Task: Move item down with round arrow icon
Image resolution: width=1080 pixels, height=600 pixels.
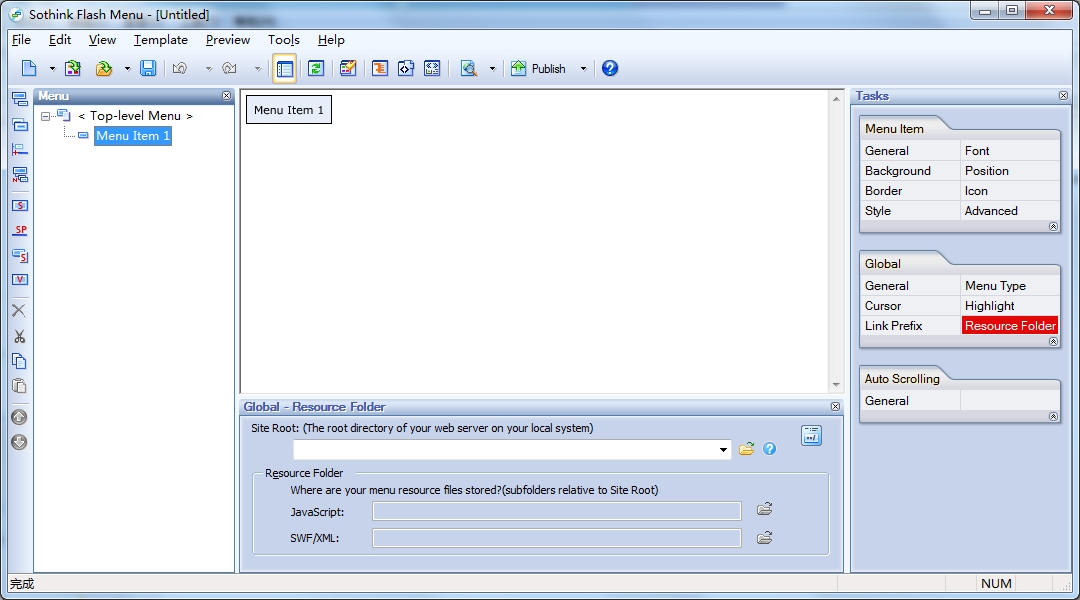Action: [x=19, y=442]
